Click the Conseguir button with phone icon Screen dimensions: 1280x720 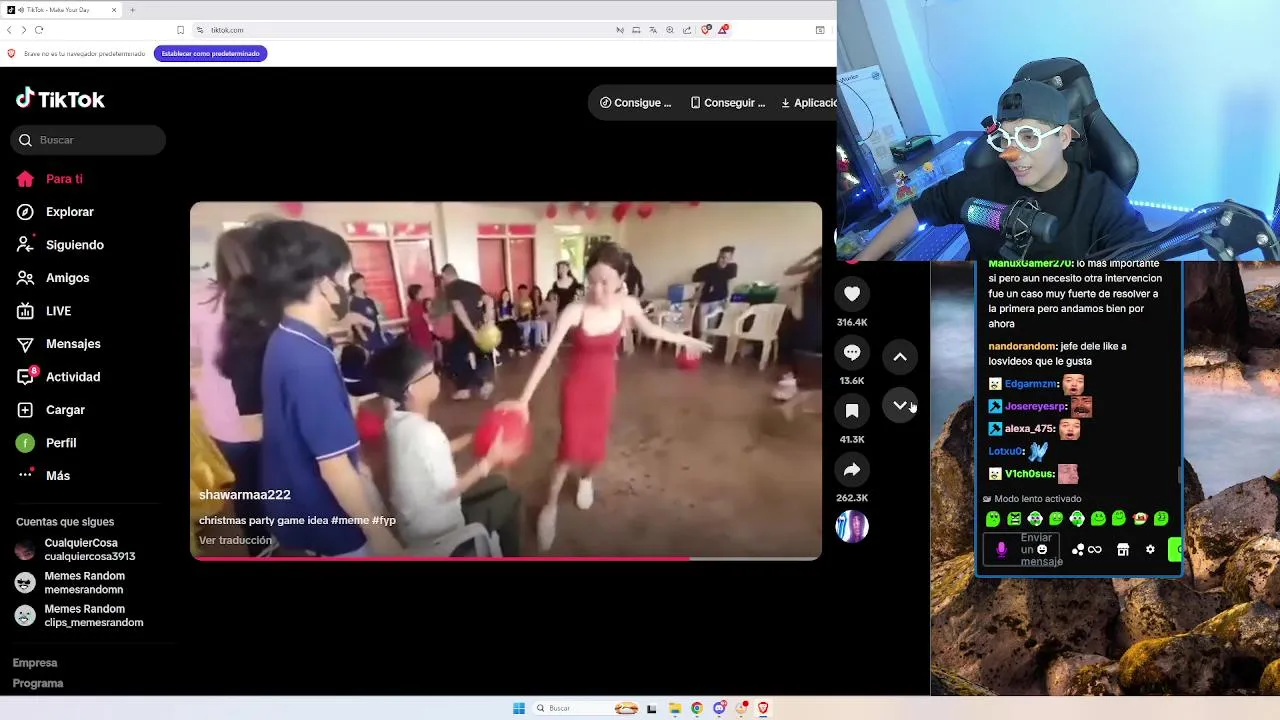click(728, 103)
